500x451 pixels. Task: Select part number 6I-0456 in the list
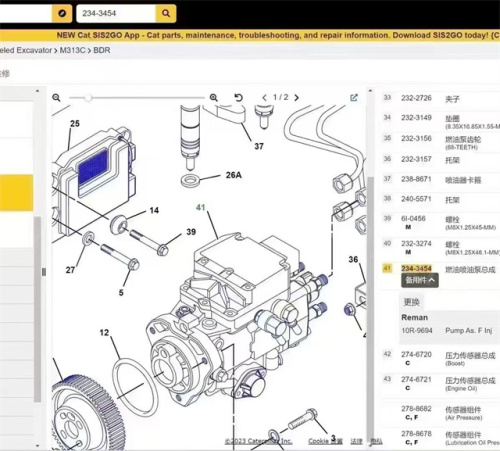click(413, 219)
